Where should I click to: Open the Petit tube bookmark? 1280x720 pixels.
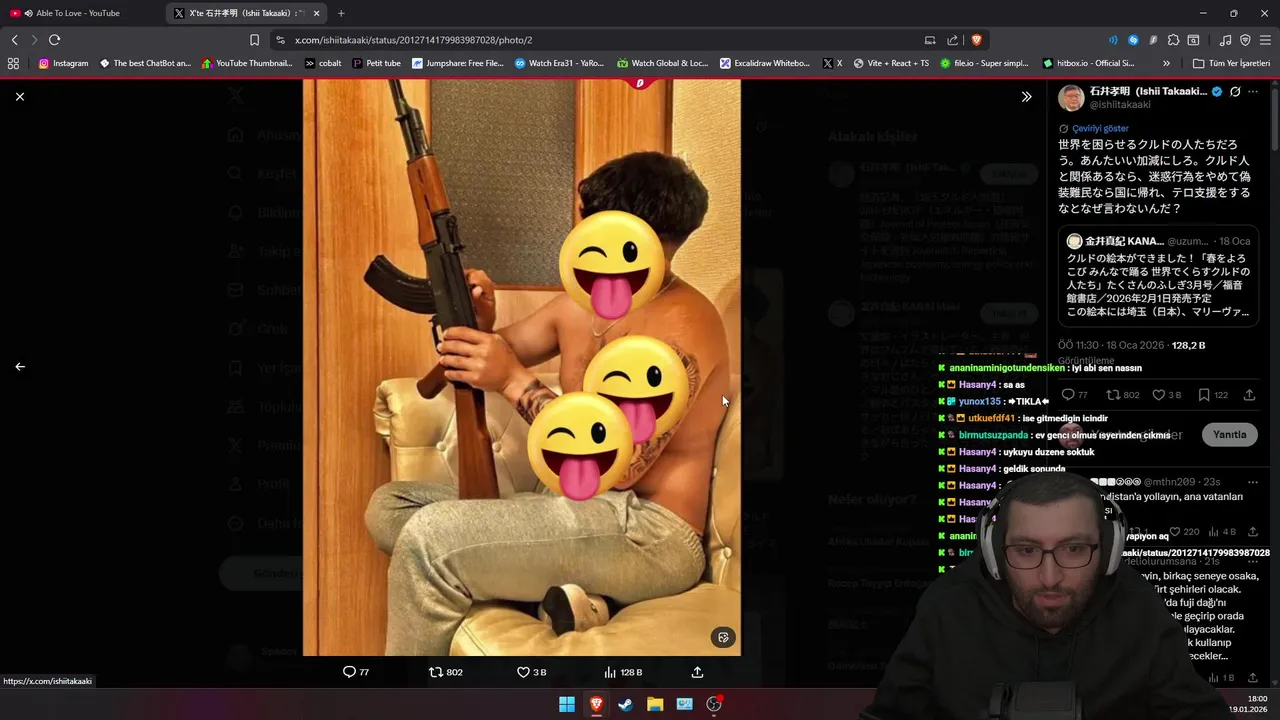tap(376, 63)
